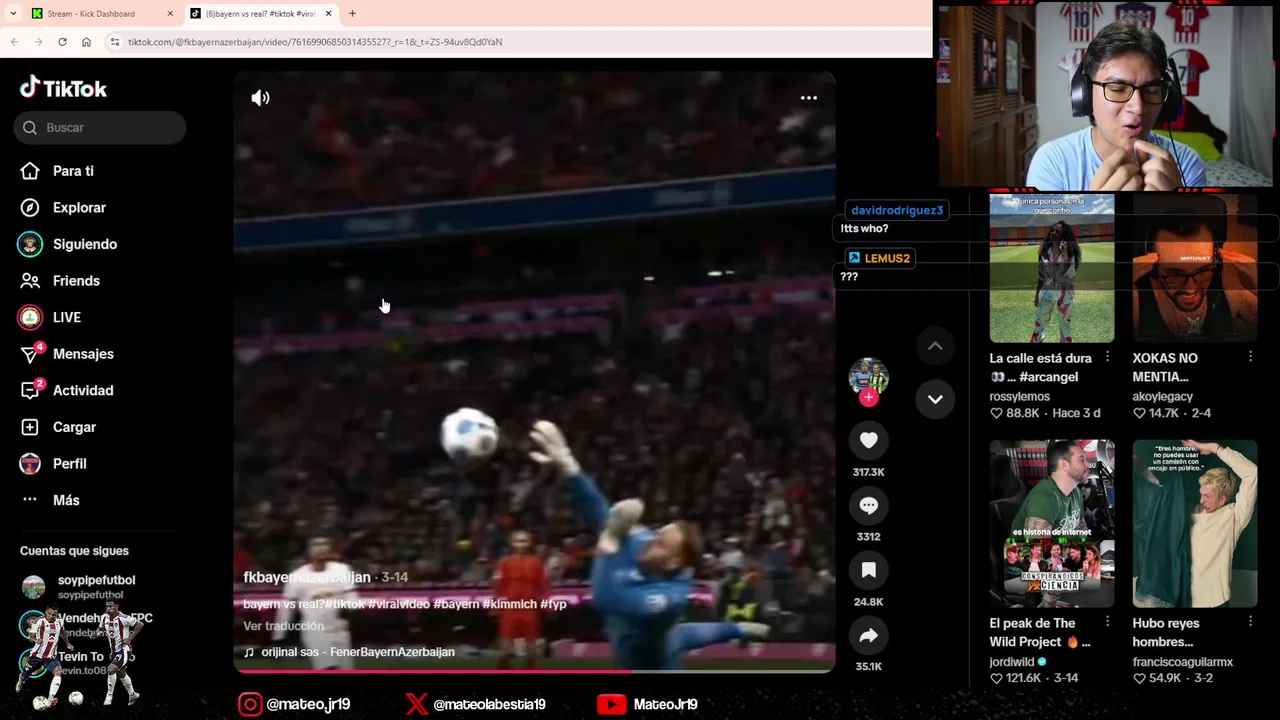Open options for 'El peak de The Wild Project'
The height and width of the screenshot is (720, 1280).
tap(1107, 622)
